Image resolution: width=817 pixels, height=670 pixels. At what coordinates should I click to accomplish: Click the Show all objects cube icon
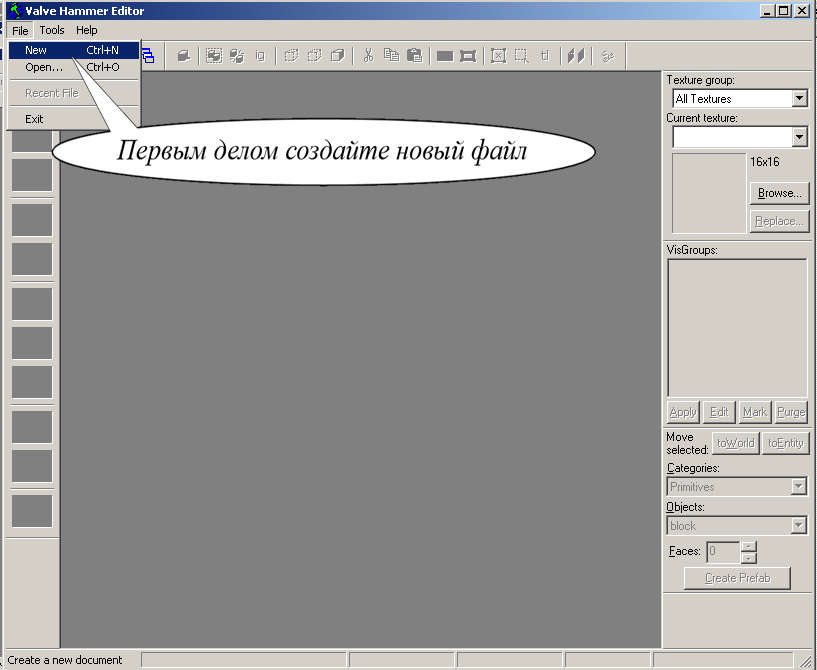[x=338, y=55]
